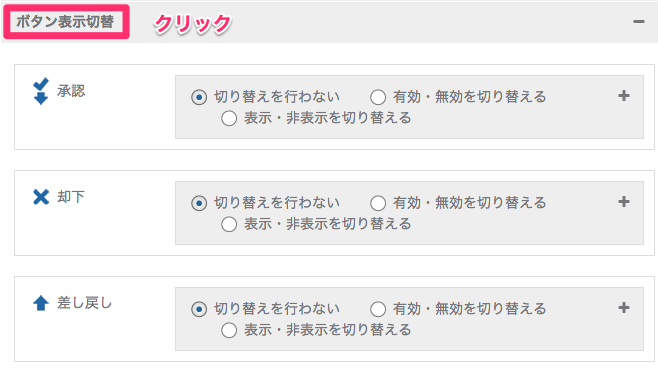Select 表示・非表示を切り替える for 承認

229,118
